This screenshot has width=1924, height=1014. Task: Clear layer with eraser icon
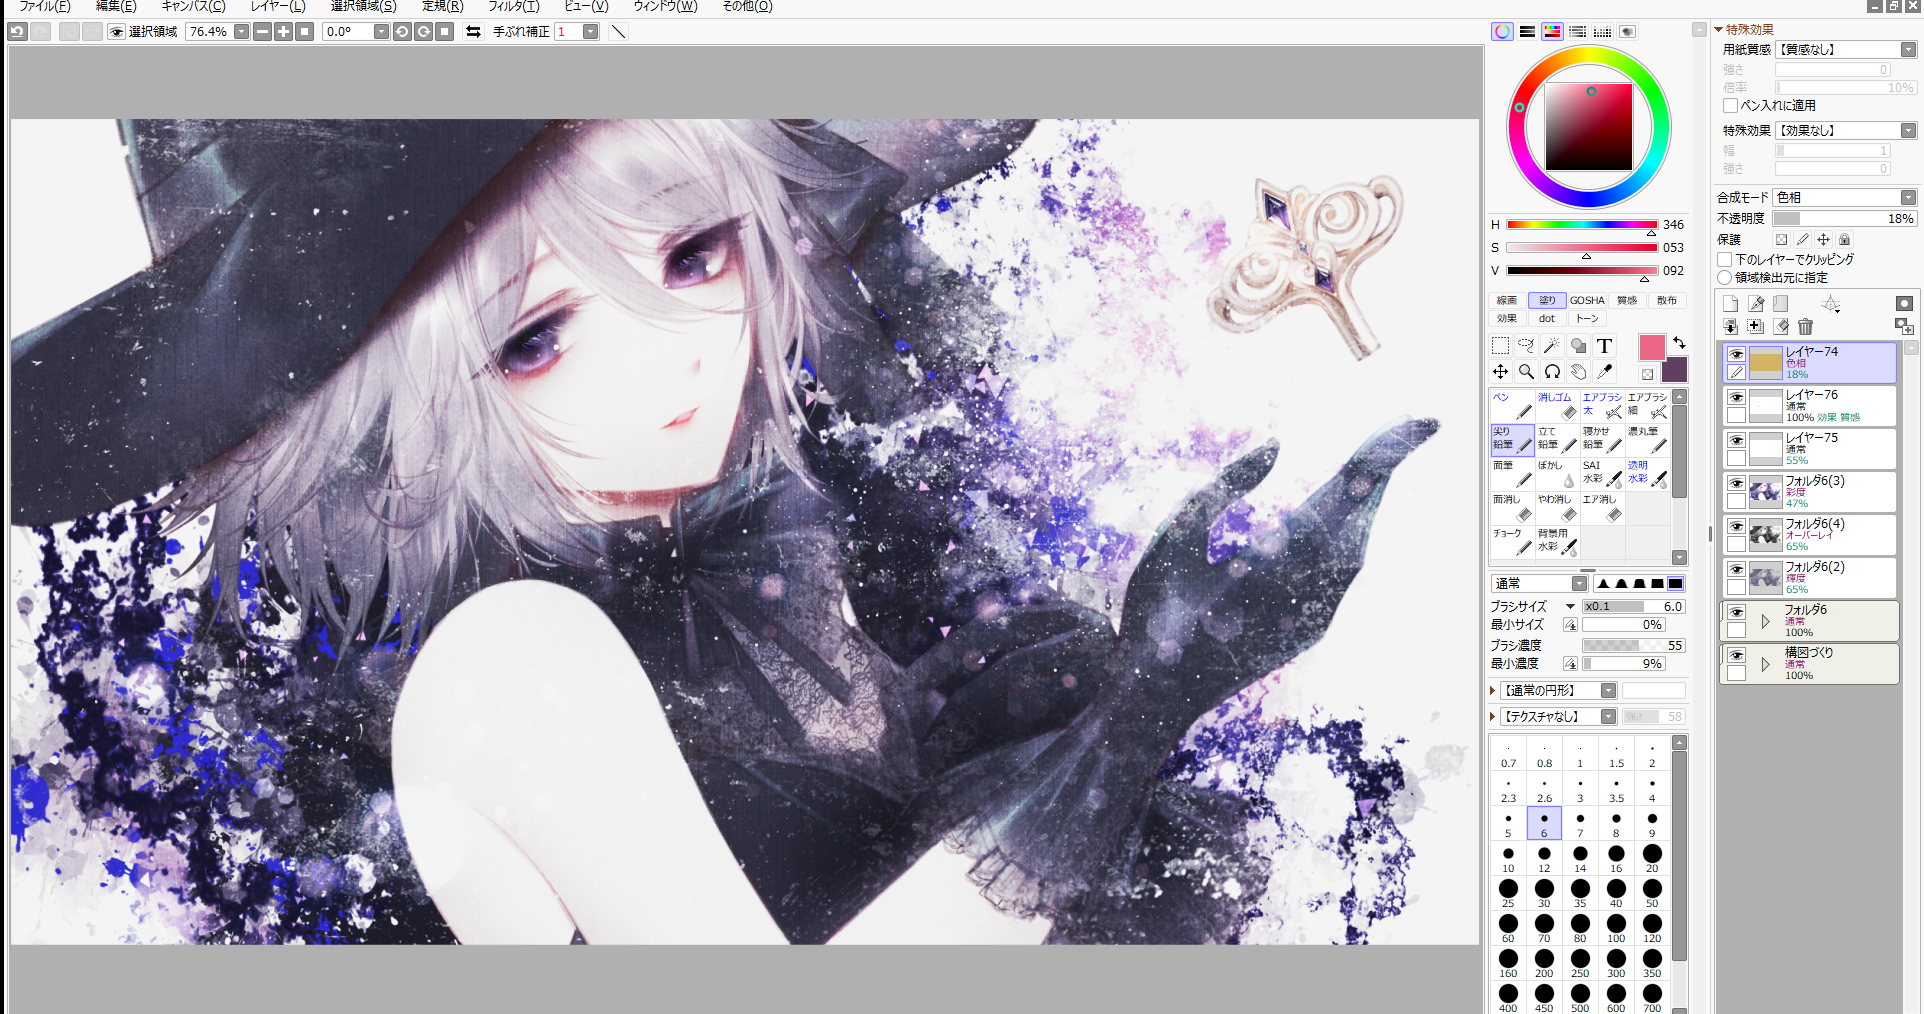click(x=1781, y=327)
